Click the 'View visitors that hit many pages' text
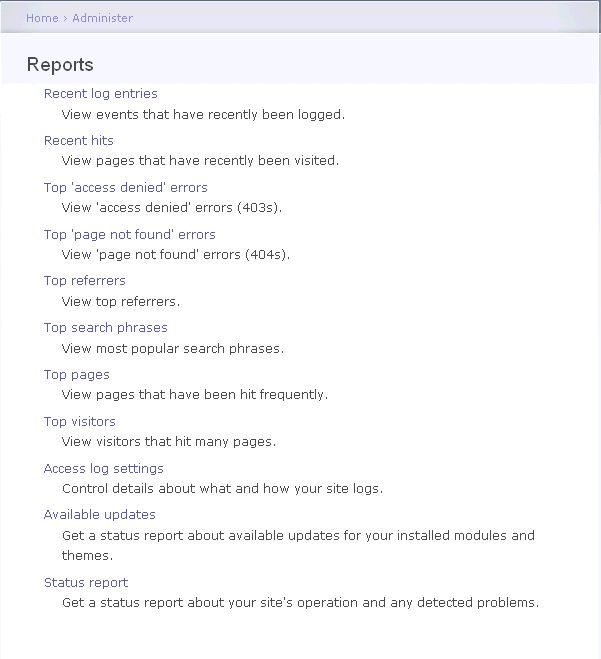Screen dimensions: 601x659 tap(169, 442)
